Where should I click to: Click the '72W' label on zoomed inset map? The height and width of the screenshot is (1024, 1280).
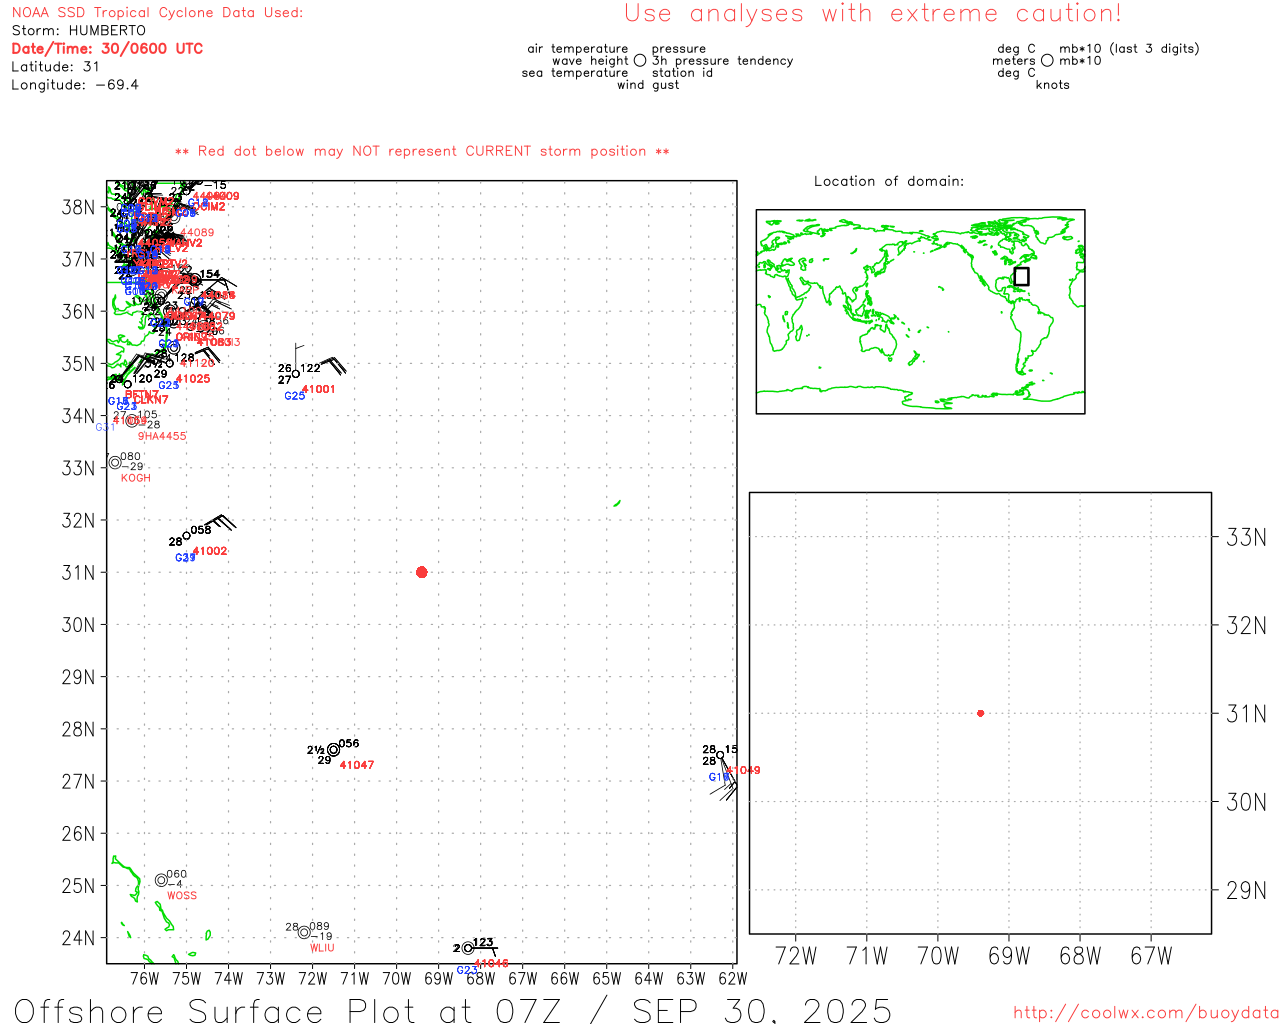click(x=796, y=956)
